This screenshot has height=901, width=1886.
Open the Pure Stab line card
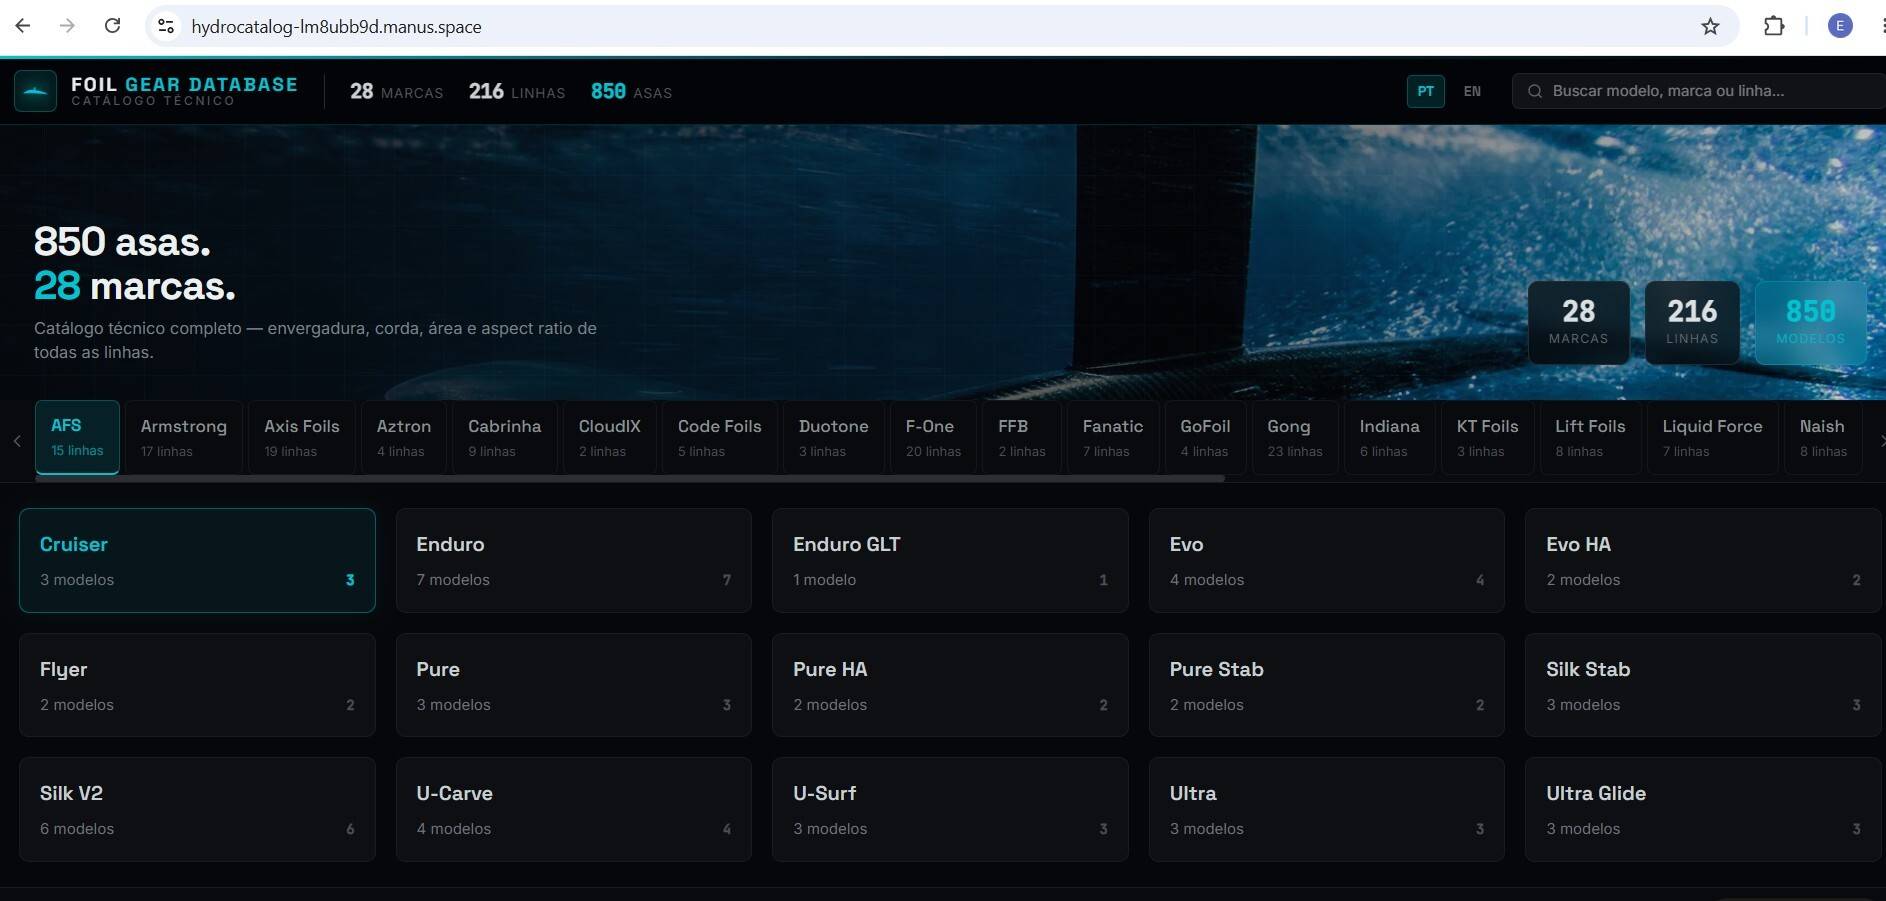pyautogui.click(x=1327, y=685)
